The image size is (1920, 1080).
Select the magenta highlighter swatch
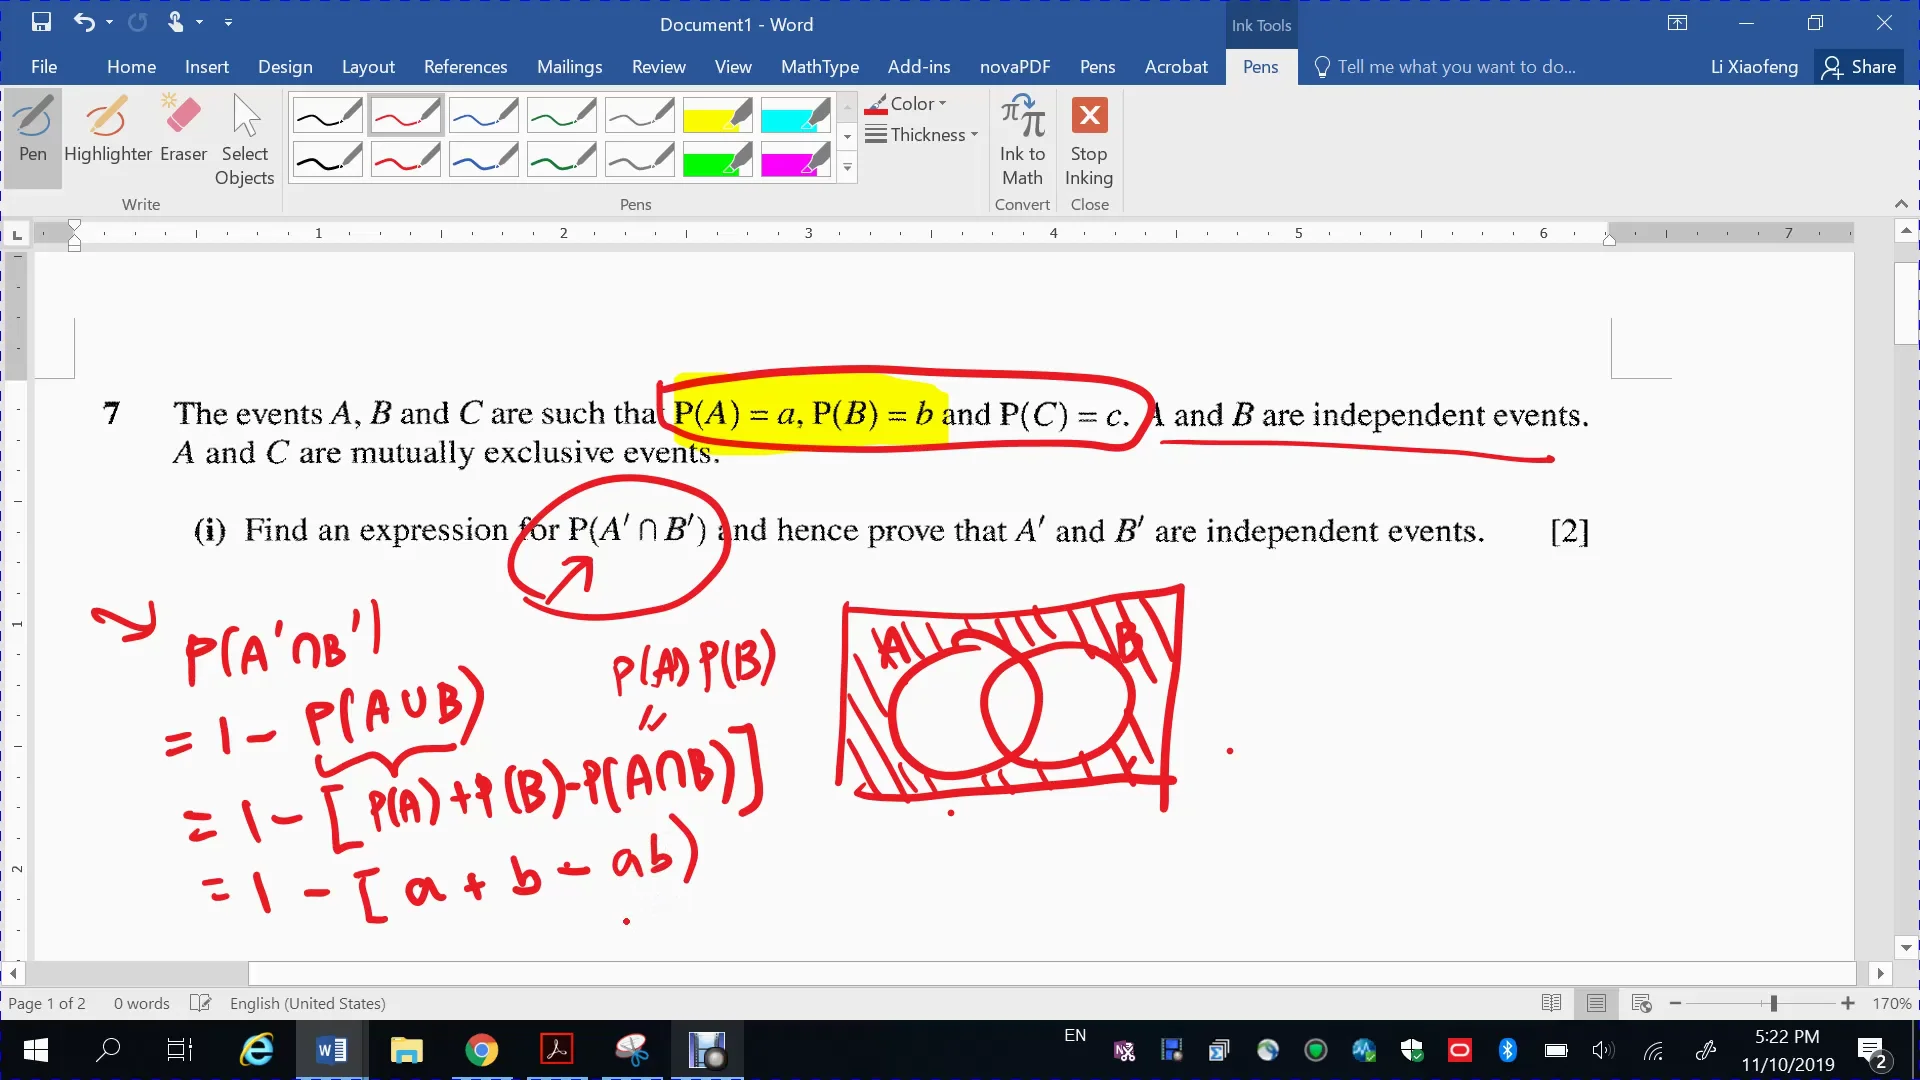pos(795,159)
